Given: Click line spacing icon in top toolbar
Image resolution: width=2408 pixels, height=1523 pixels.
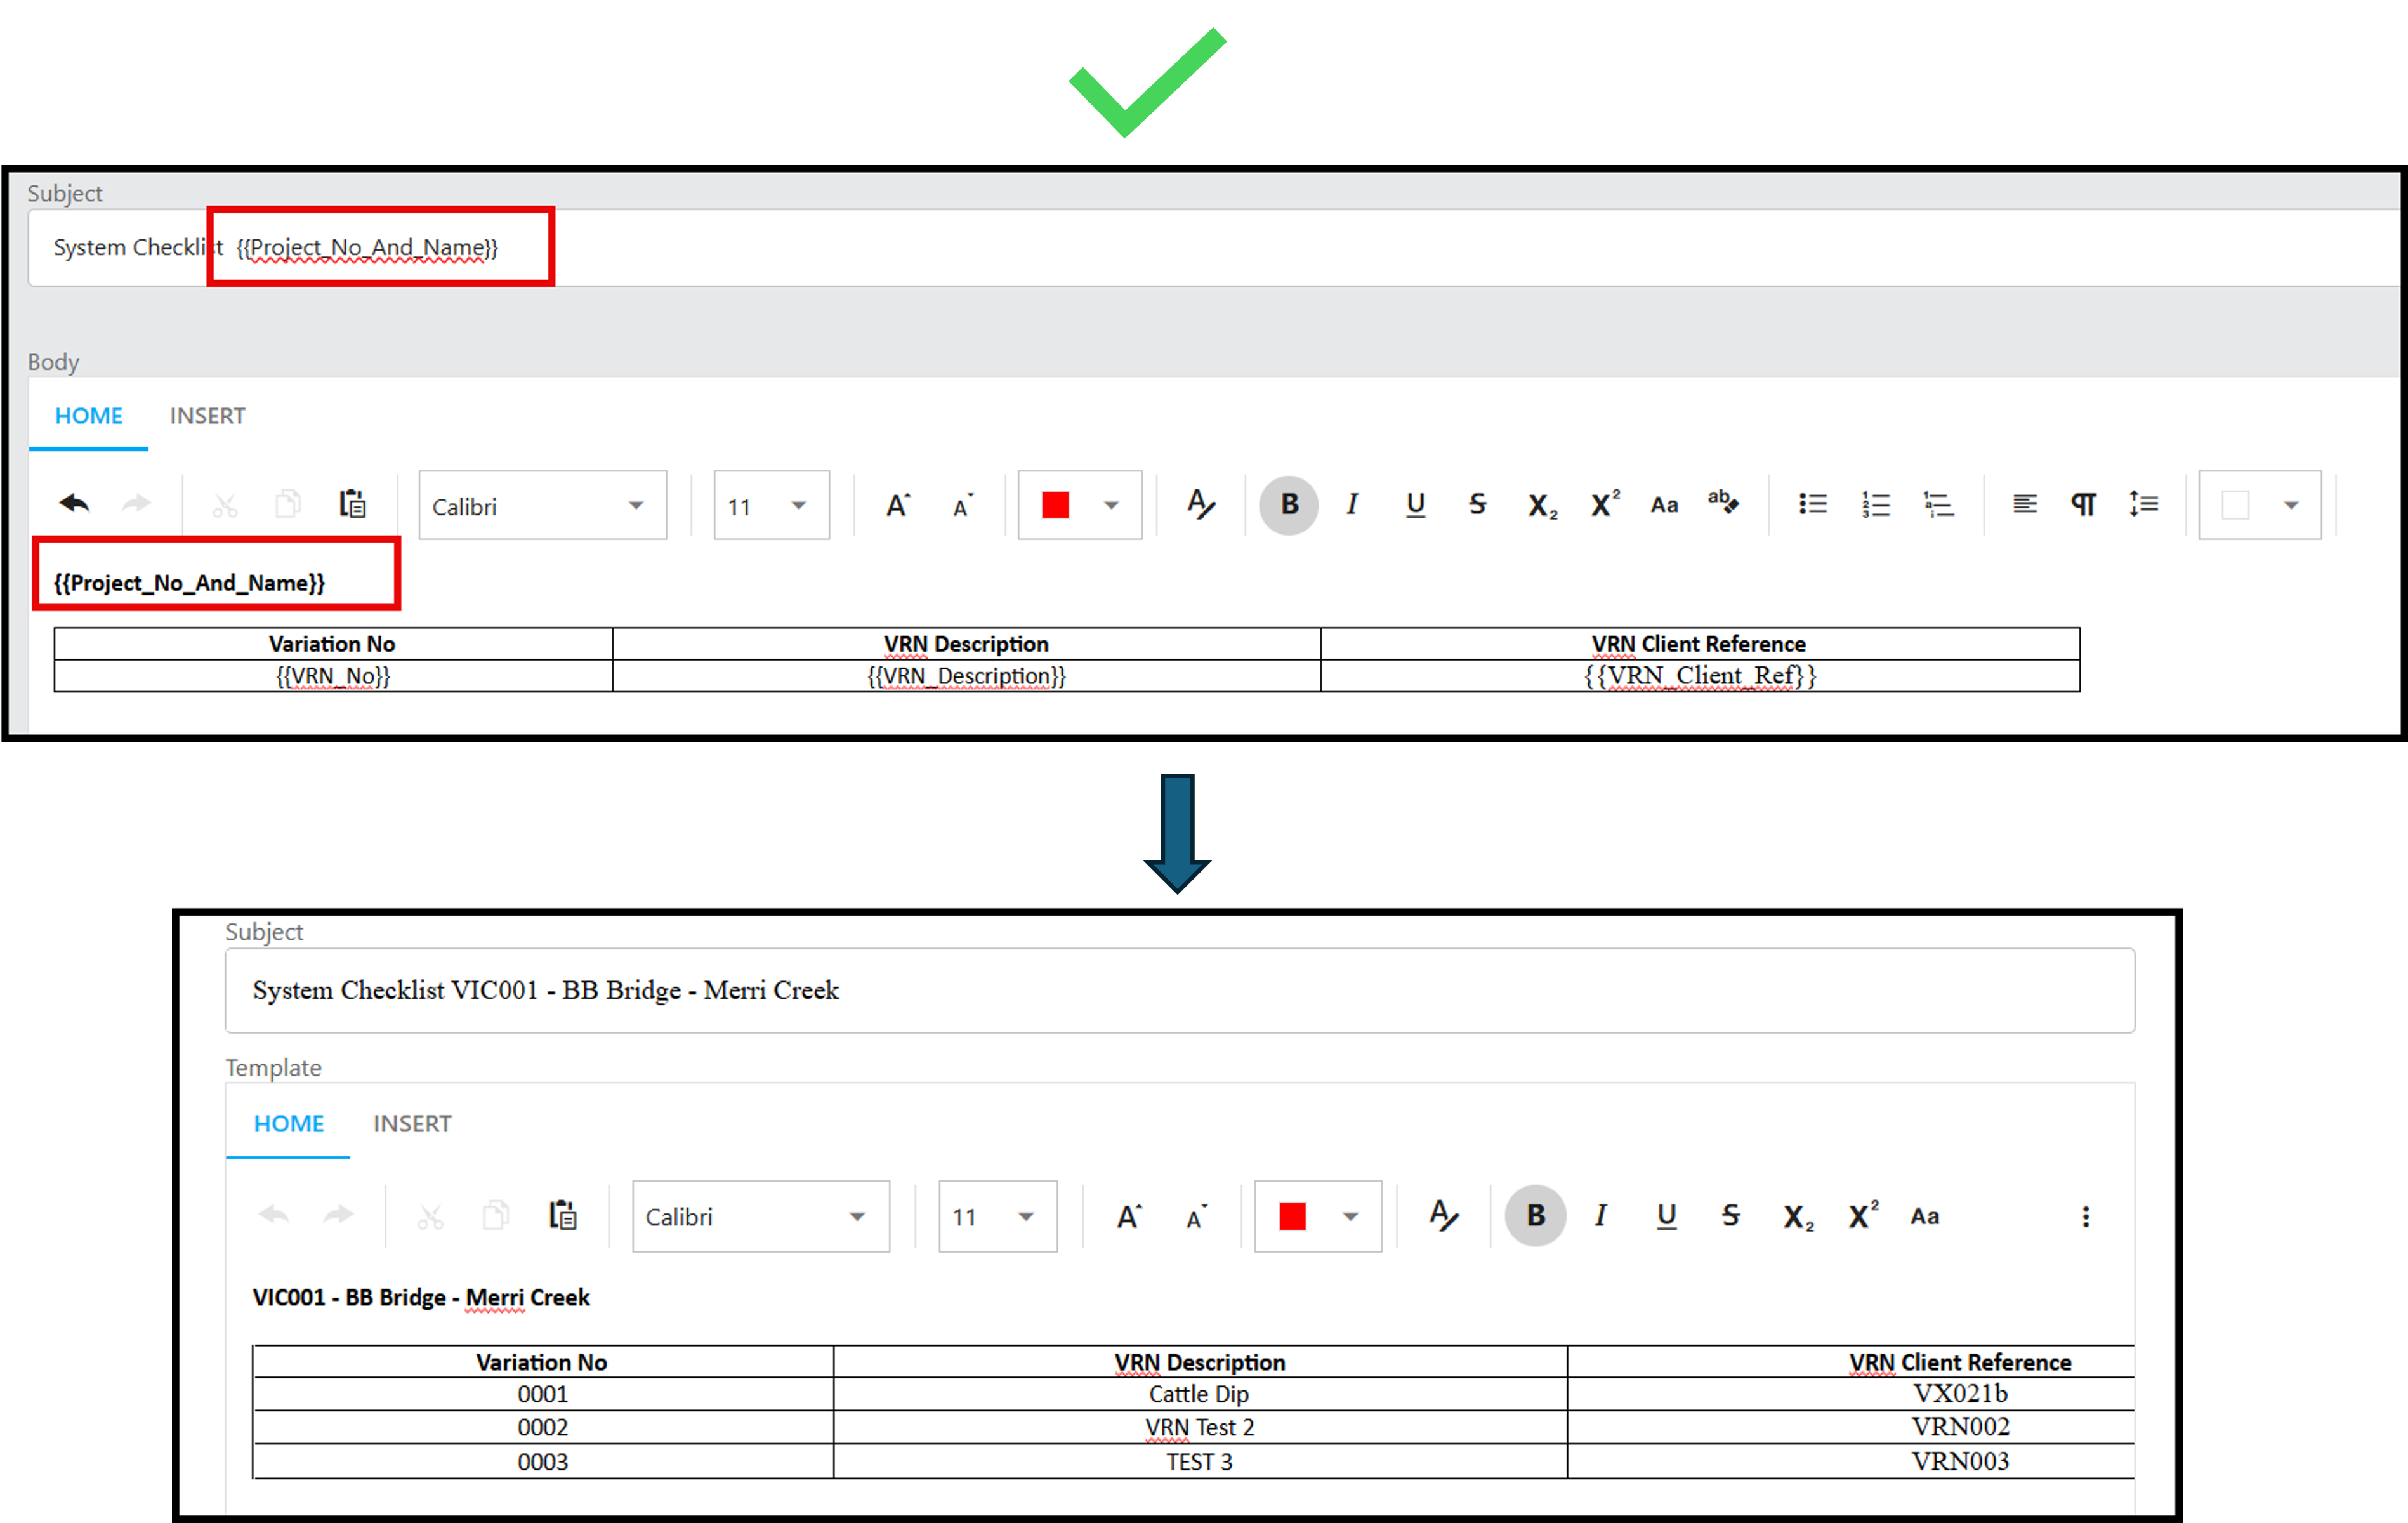Looking at the screenshot, I should 2144,504.
